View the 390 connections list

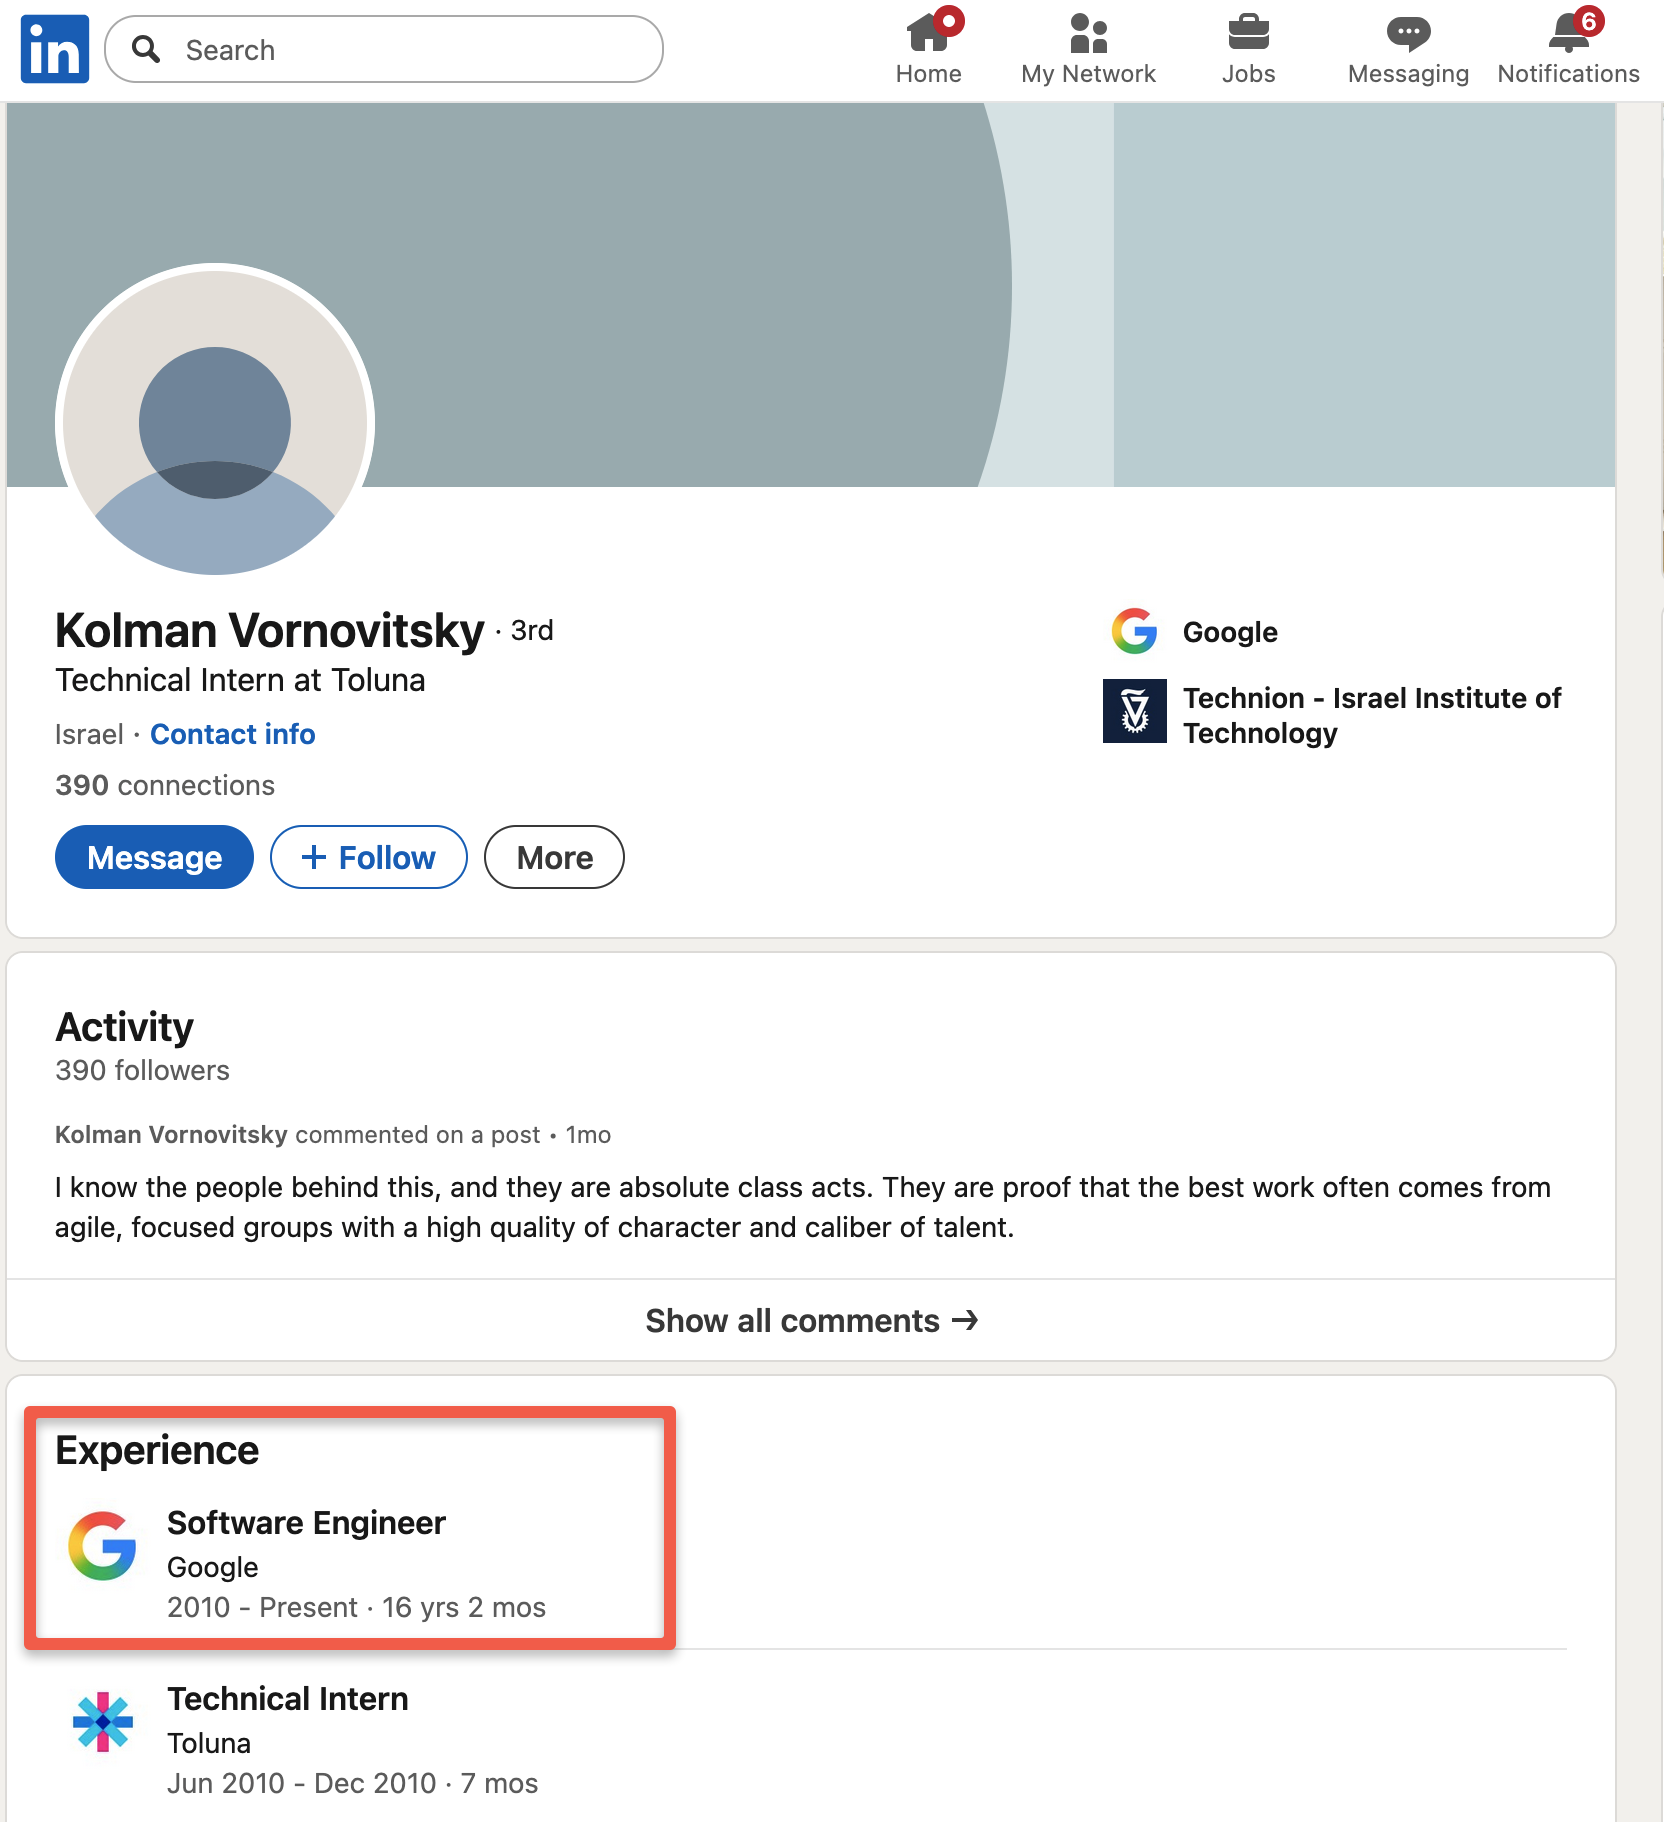tap(165, 785)
